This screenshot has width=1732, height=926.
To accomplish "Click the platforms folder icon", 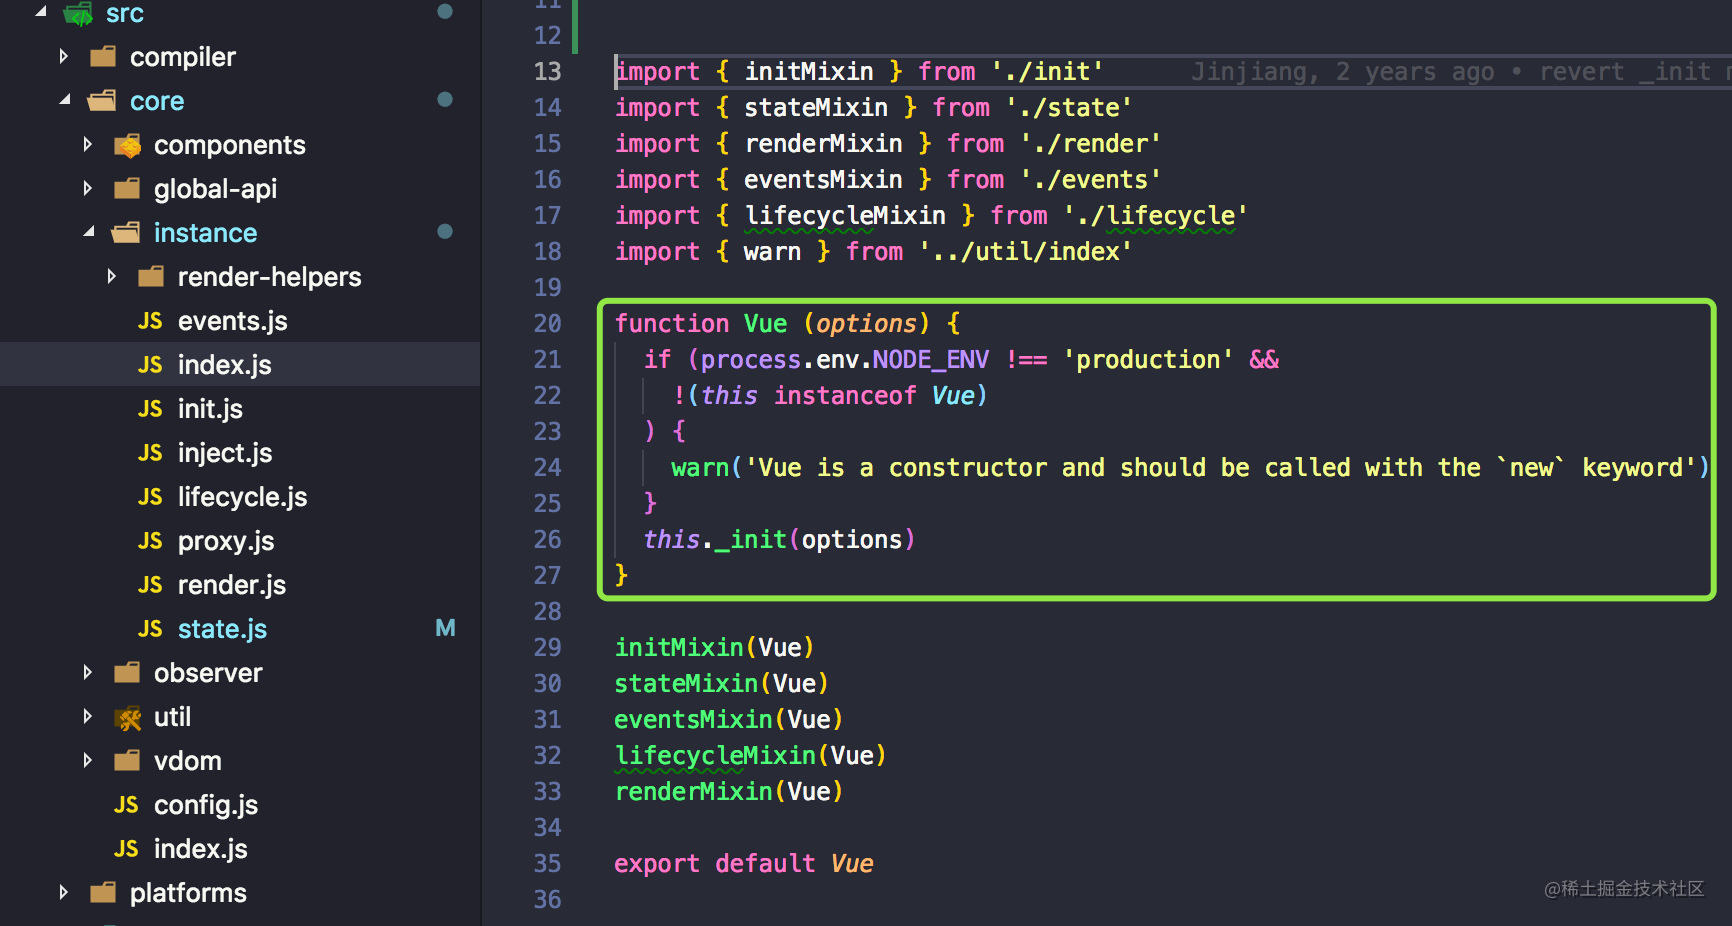I will point(103,892).
